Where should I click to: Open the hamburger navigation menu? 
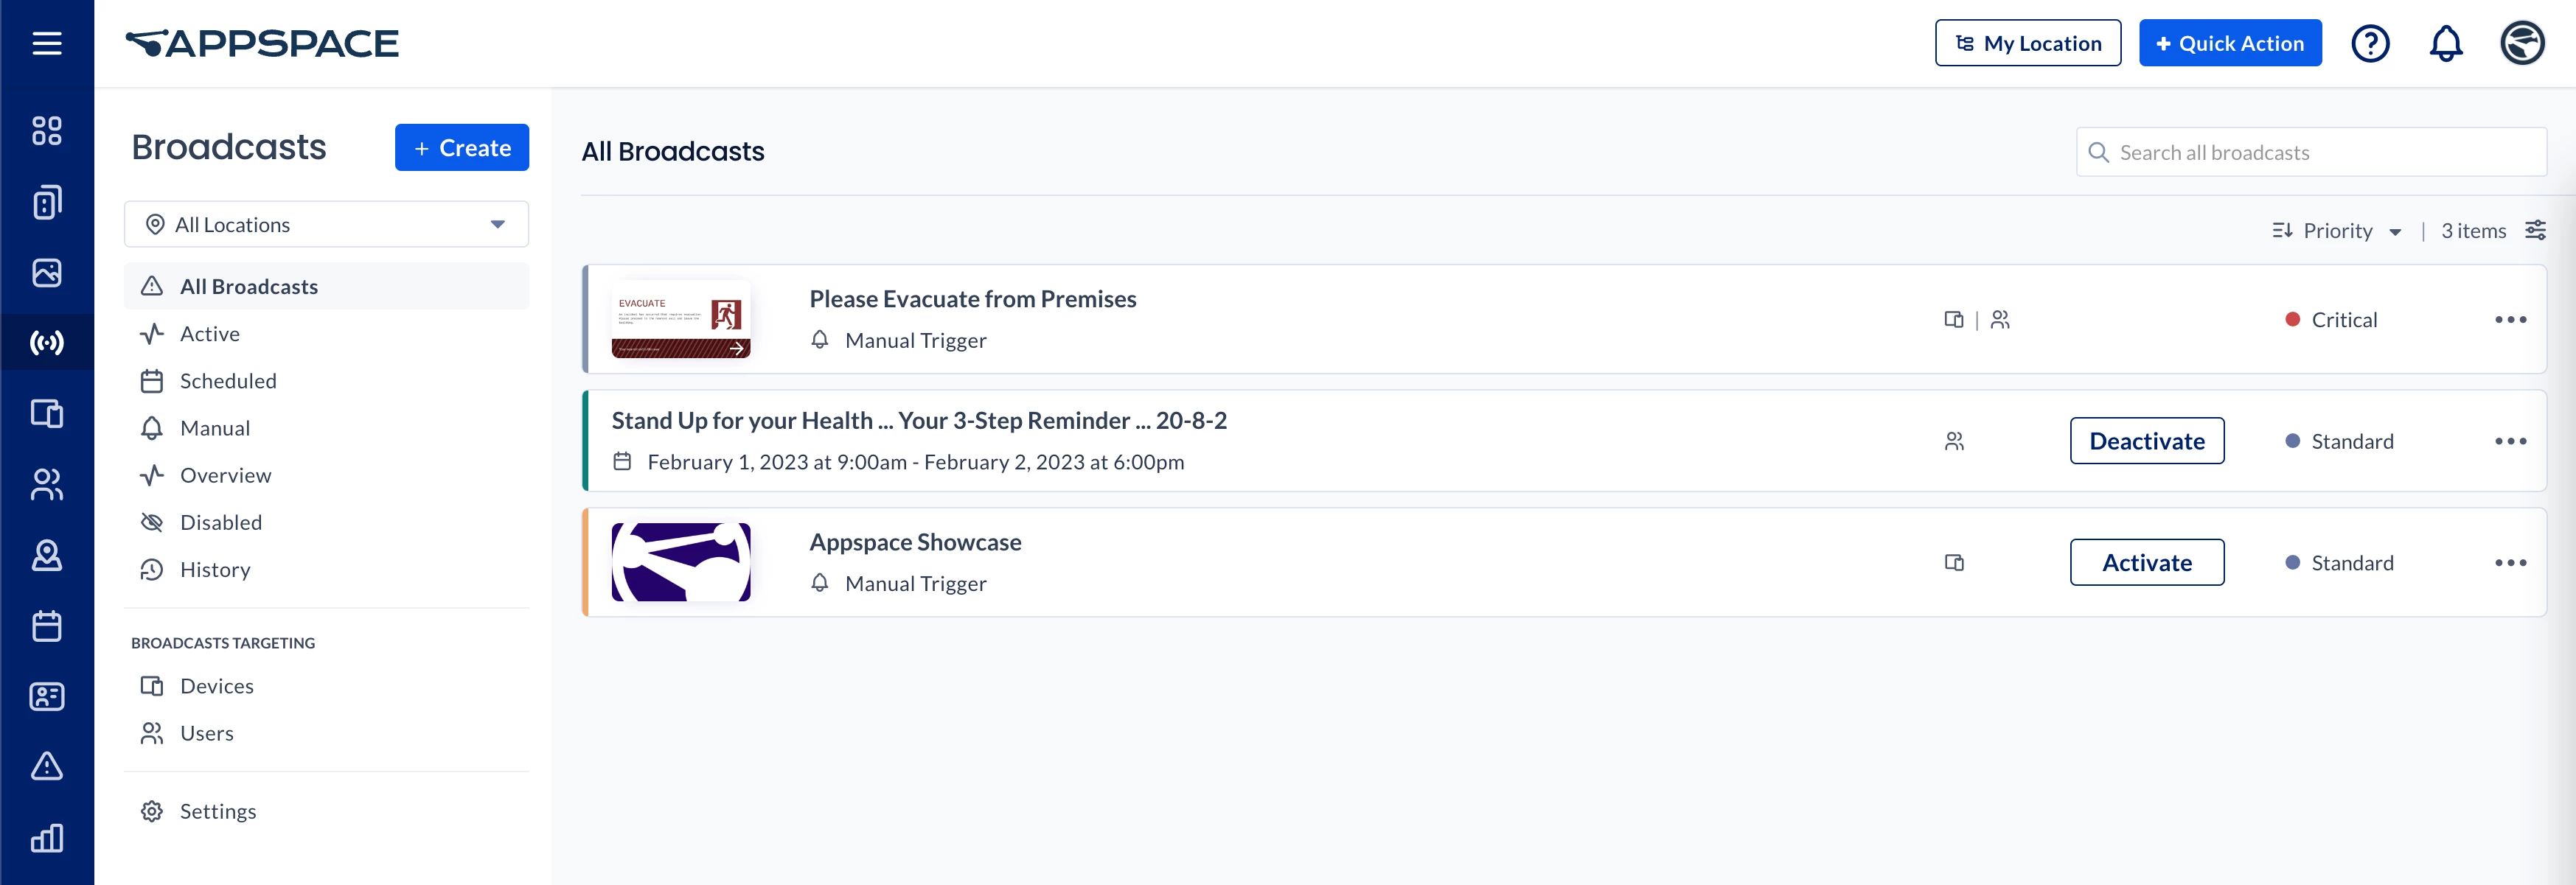click(x=47, y=43)
